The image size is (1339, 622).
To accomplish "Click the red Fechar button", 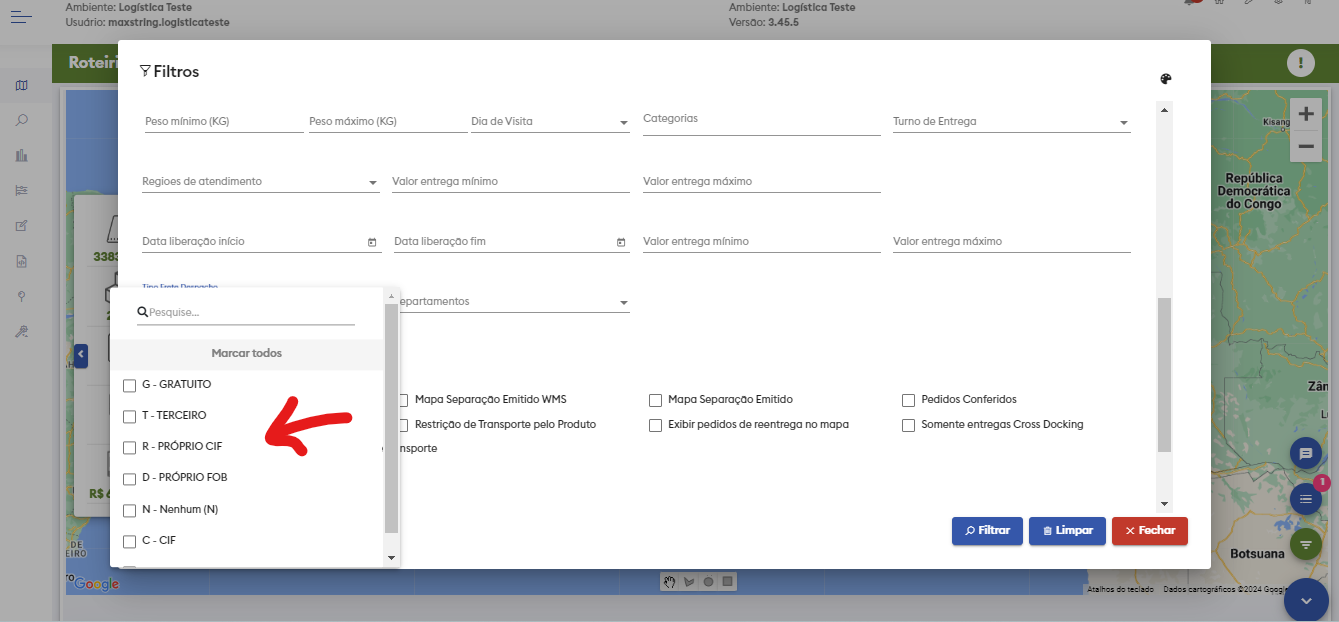I will (1149, 531).
